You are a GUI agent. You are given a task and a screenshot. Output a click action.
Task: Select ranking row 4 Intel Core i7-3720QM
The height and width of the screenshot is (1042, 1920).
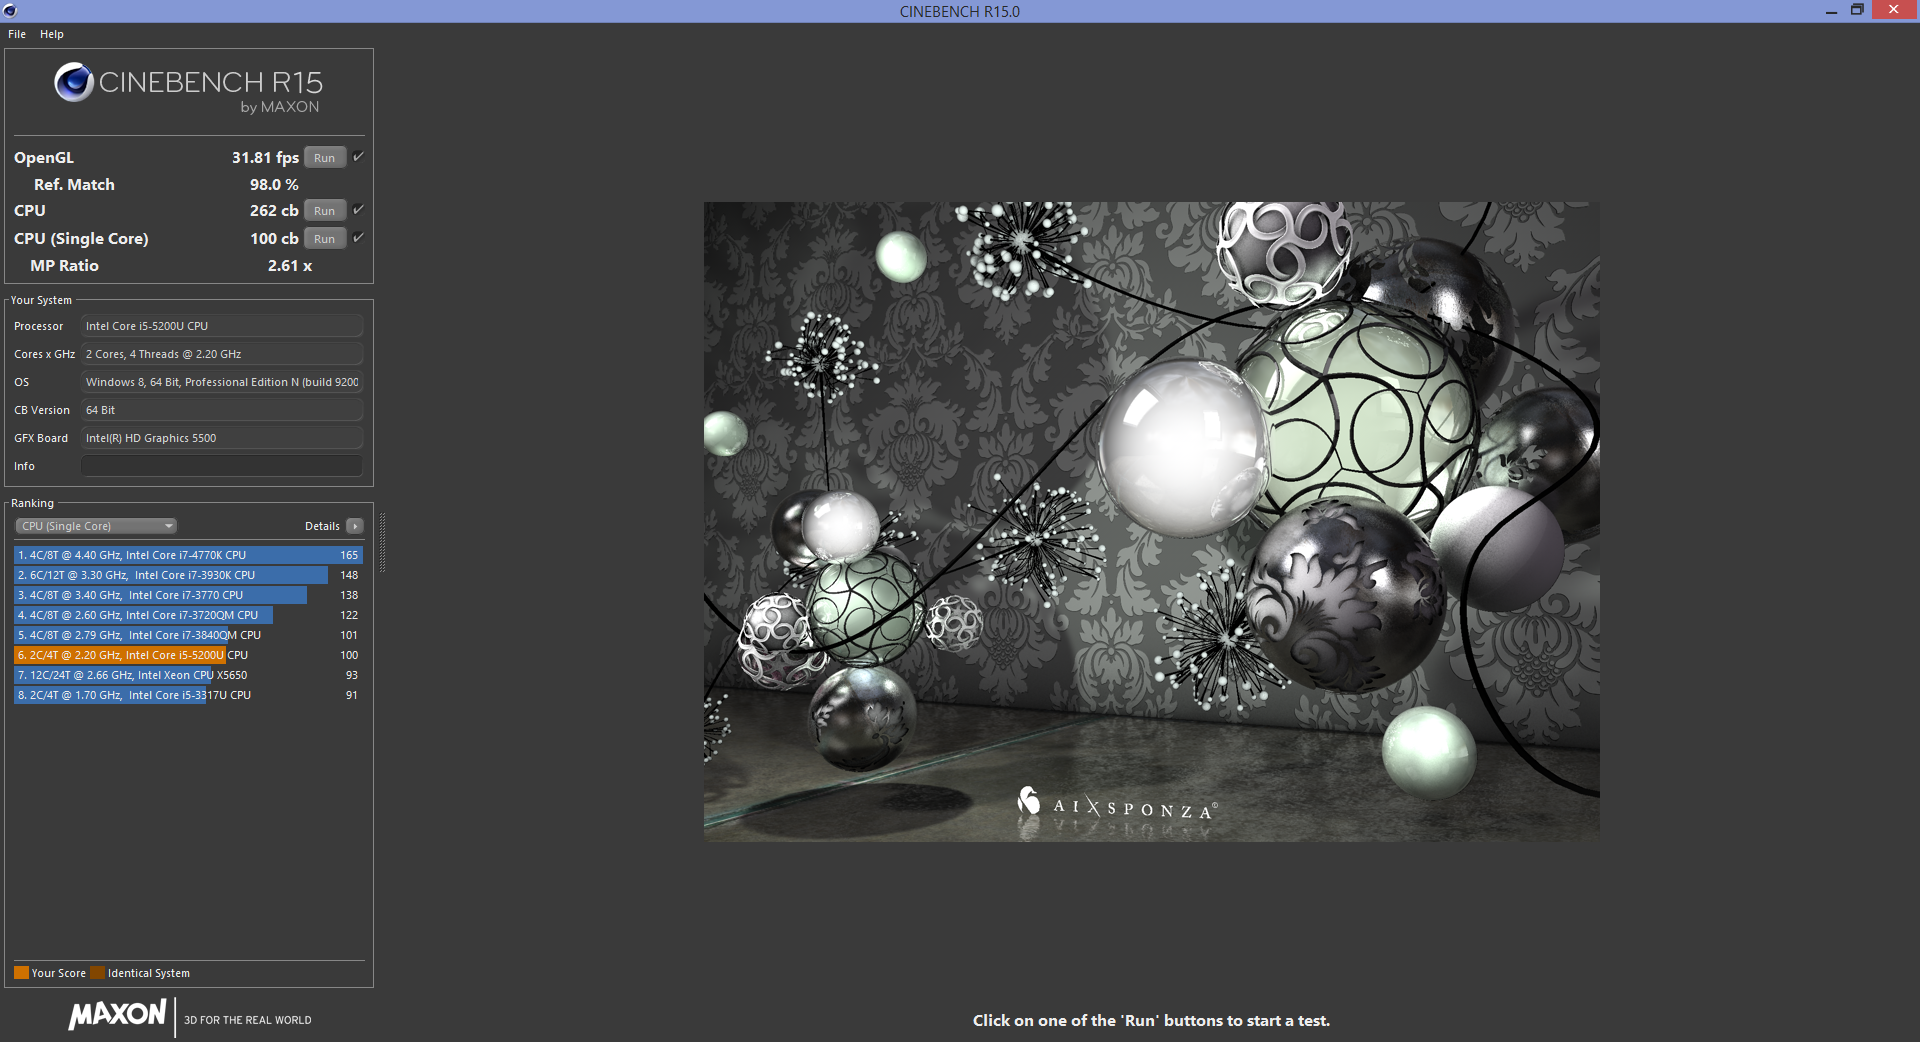coord(188,615)
